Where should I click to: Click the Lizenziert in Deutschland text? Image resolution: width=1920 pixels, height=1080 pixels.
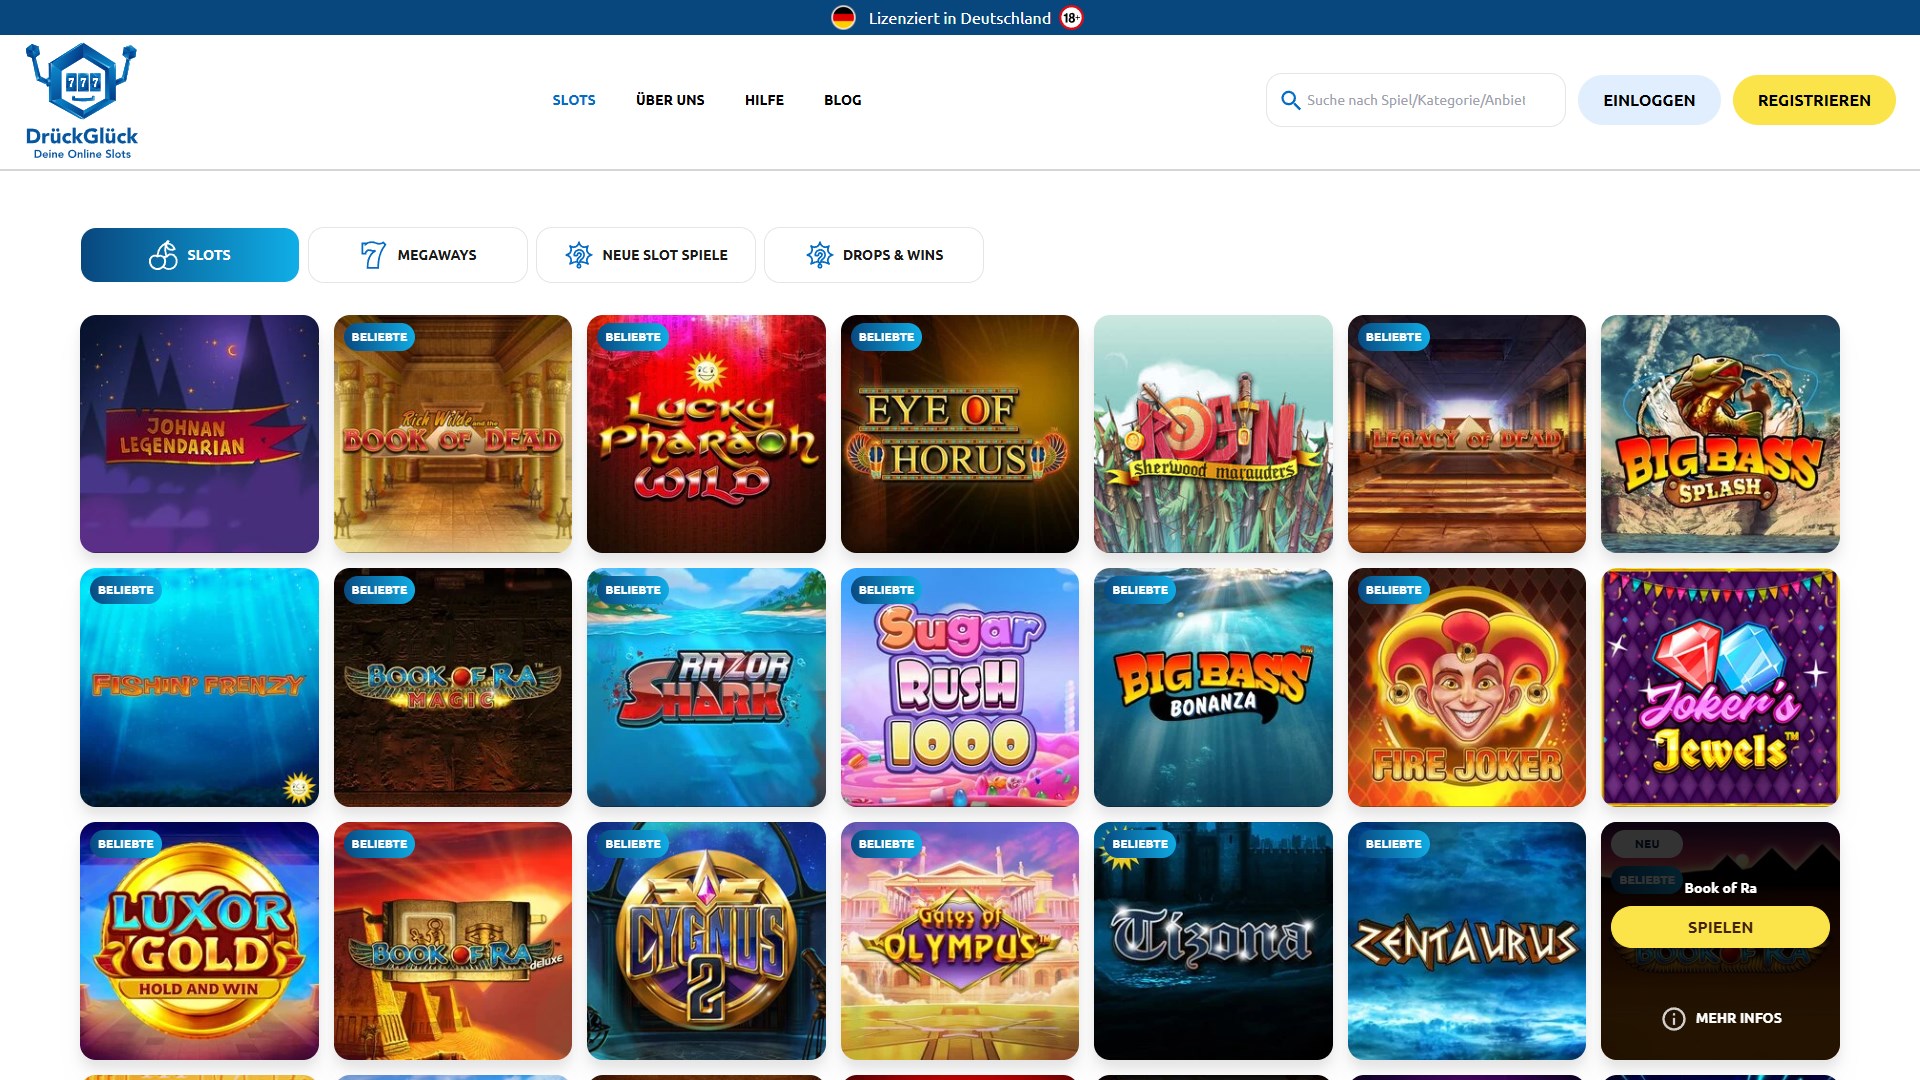[x=960, y=18]
